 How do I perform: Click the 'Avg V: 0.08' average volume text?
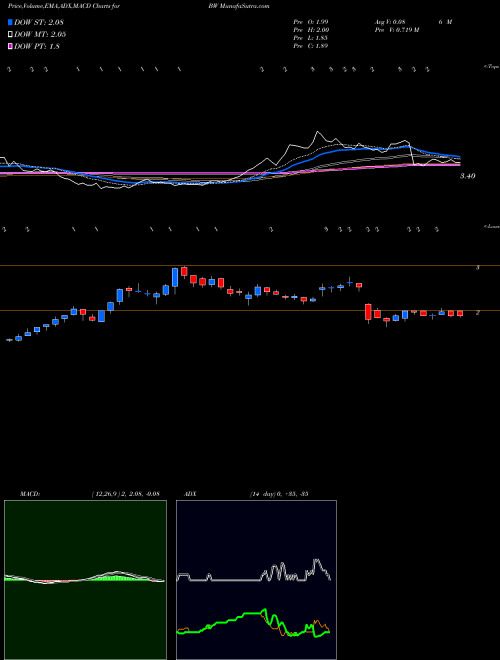[x=390, y=22]
